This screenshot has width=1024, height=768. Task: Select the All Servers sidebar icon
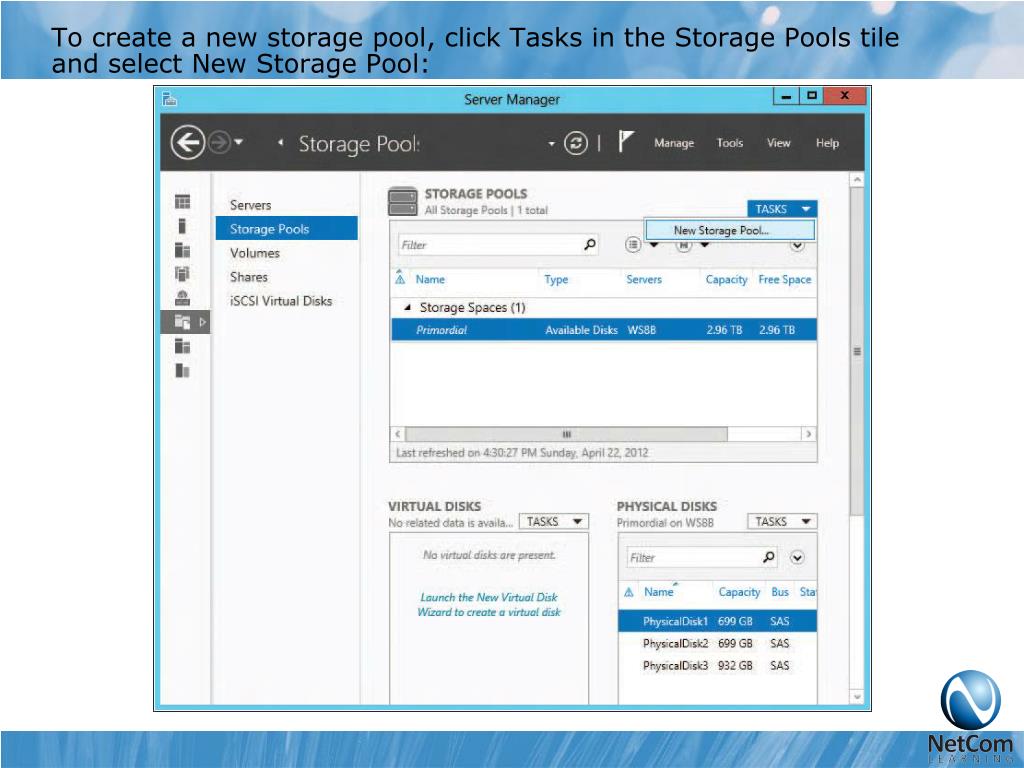(x=183, y=250)
